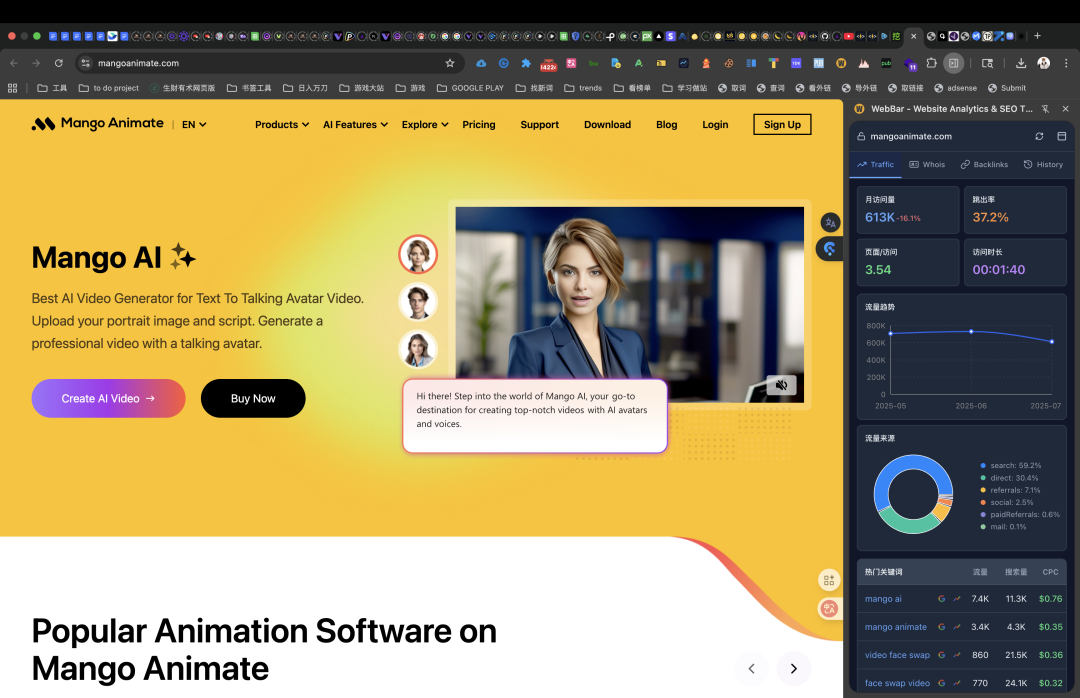The height and width of the screenshot is (698, 1080).
Task: Unmute the avatar video
Action: (x=781, y=385)
